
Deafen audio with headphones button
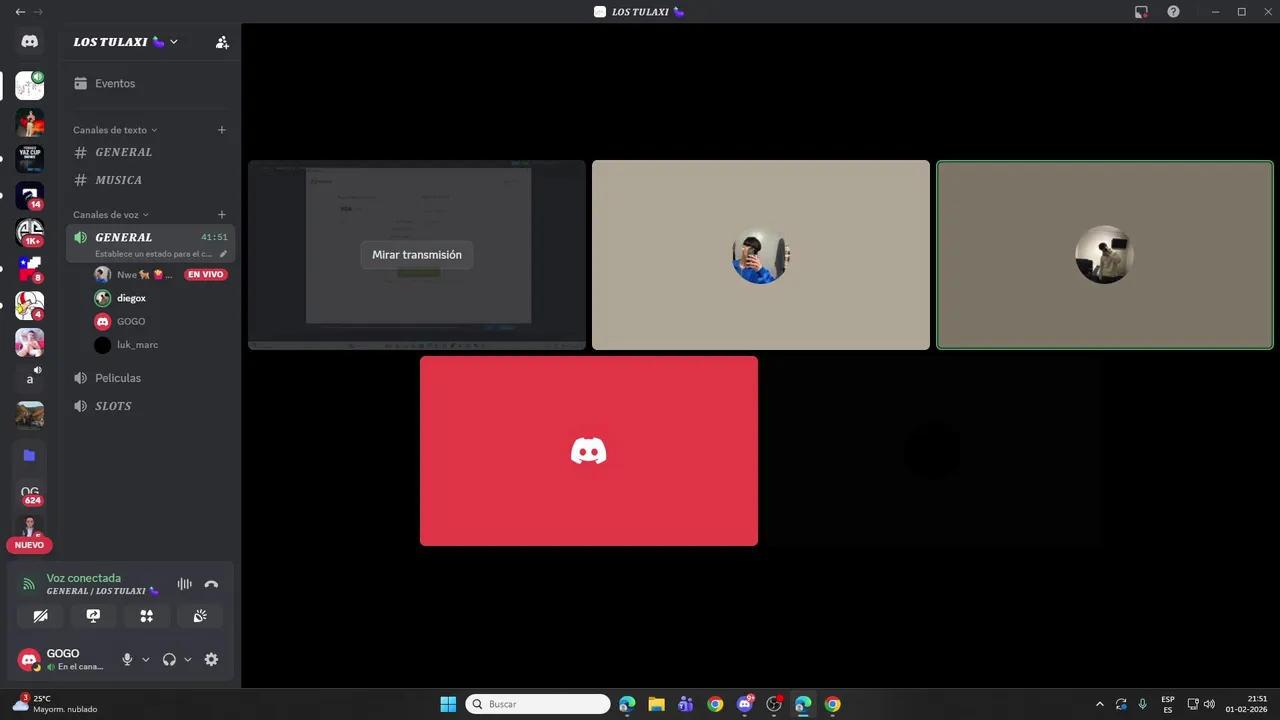pos(169,659)
